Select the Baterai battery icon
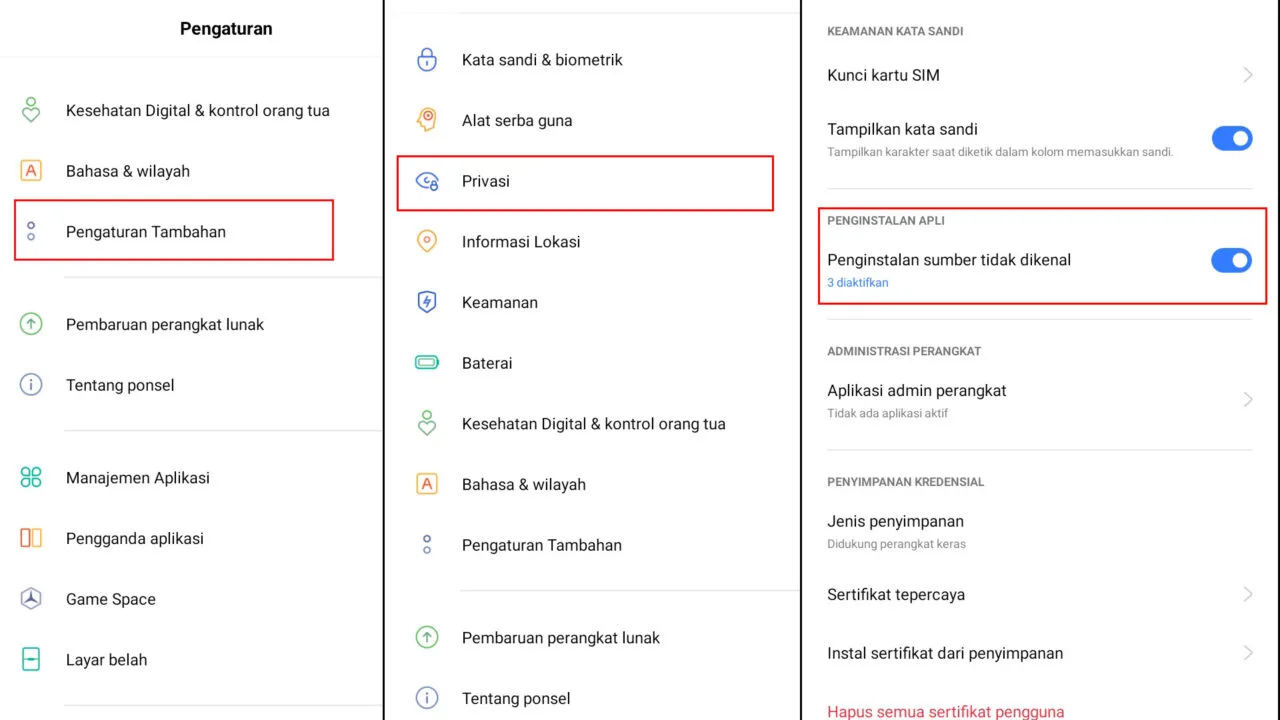Viewport: 1280px width, 720px height. click(x=427, y=363)
